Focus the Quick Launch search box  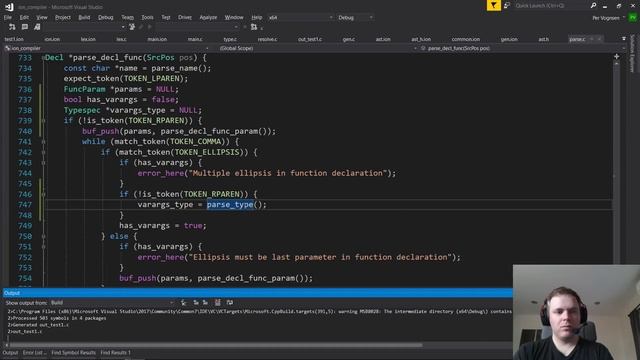tap(551, 6)
